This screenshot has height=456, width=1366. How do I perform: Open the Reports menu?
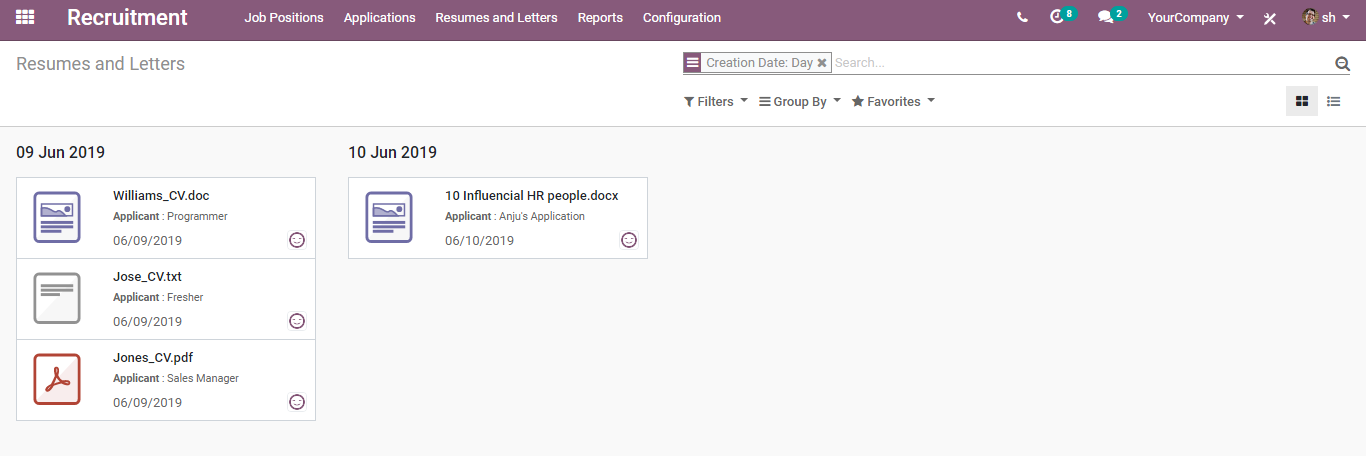[x=600, y=17]
